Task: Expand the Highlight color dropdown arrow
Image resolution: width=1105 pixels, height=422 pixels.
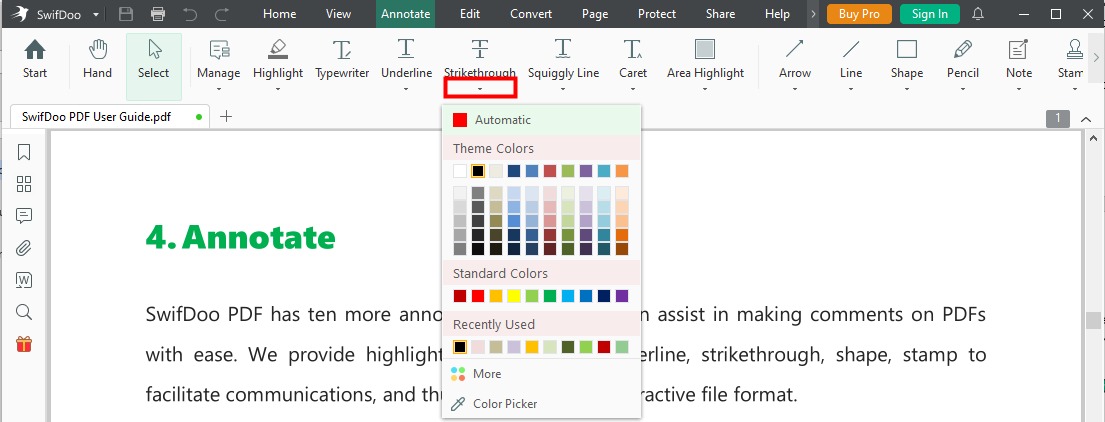Action: (278, 89)
